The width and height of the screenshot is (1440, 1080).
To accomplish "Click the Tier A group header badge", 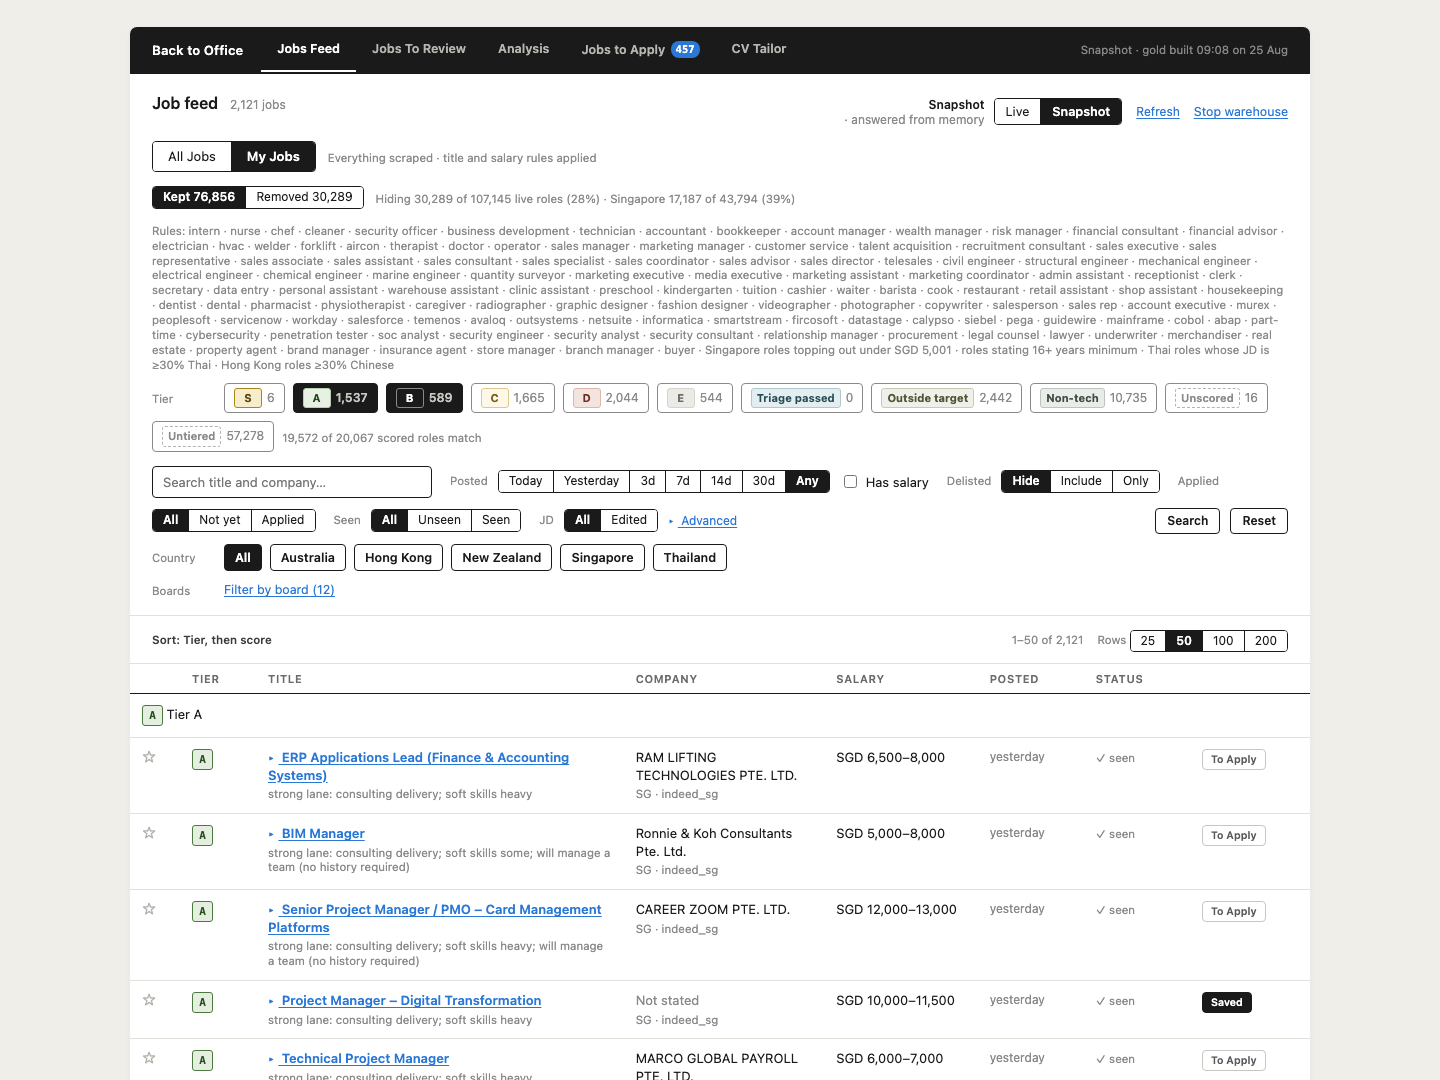I will click(x=152, y=715).
